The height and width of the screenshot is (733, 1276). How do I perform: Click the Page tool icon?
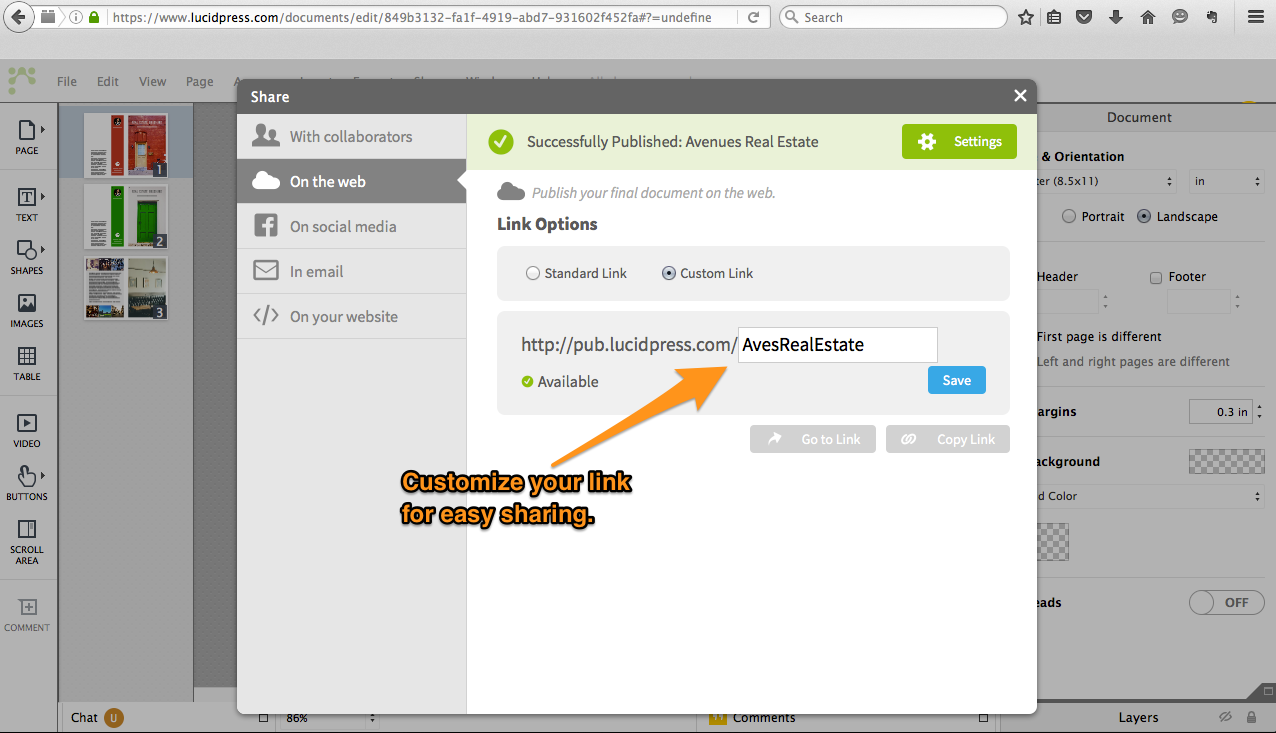click(x=27, y=136)
